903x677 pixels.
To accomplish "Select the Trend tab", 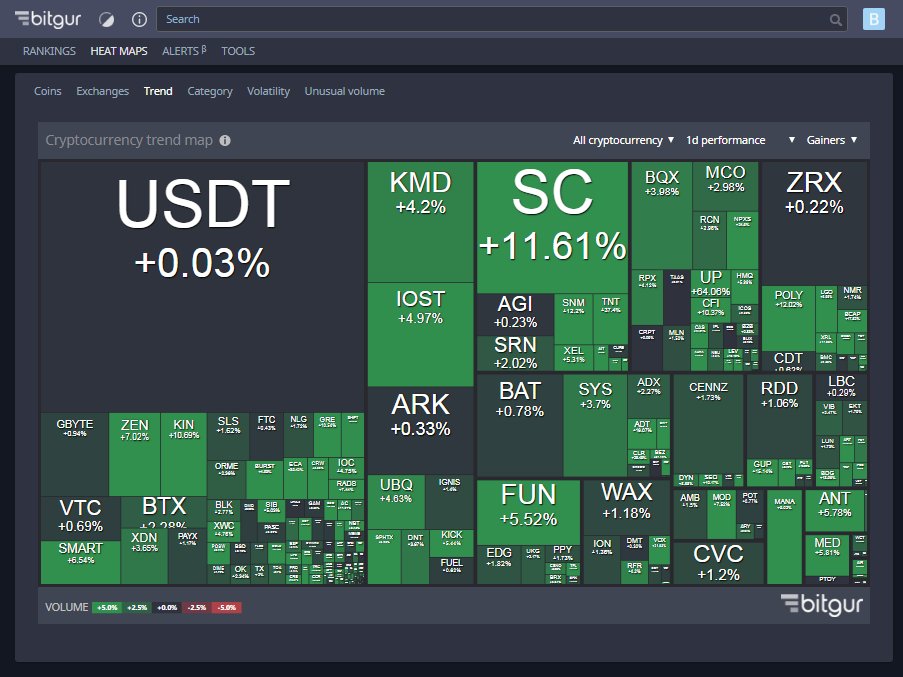I will tap(158, 91).
